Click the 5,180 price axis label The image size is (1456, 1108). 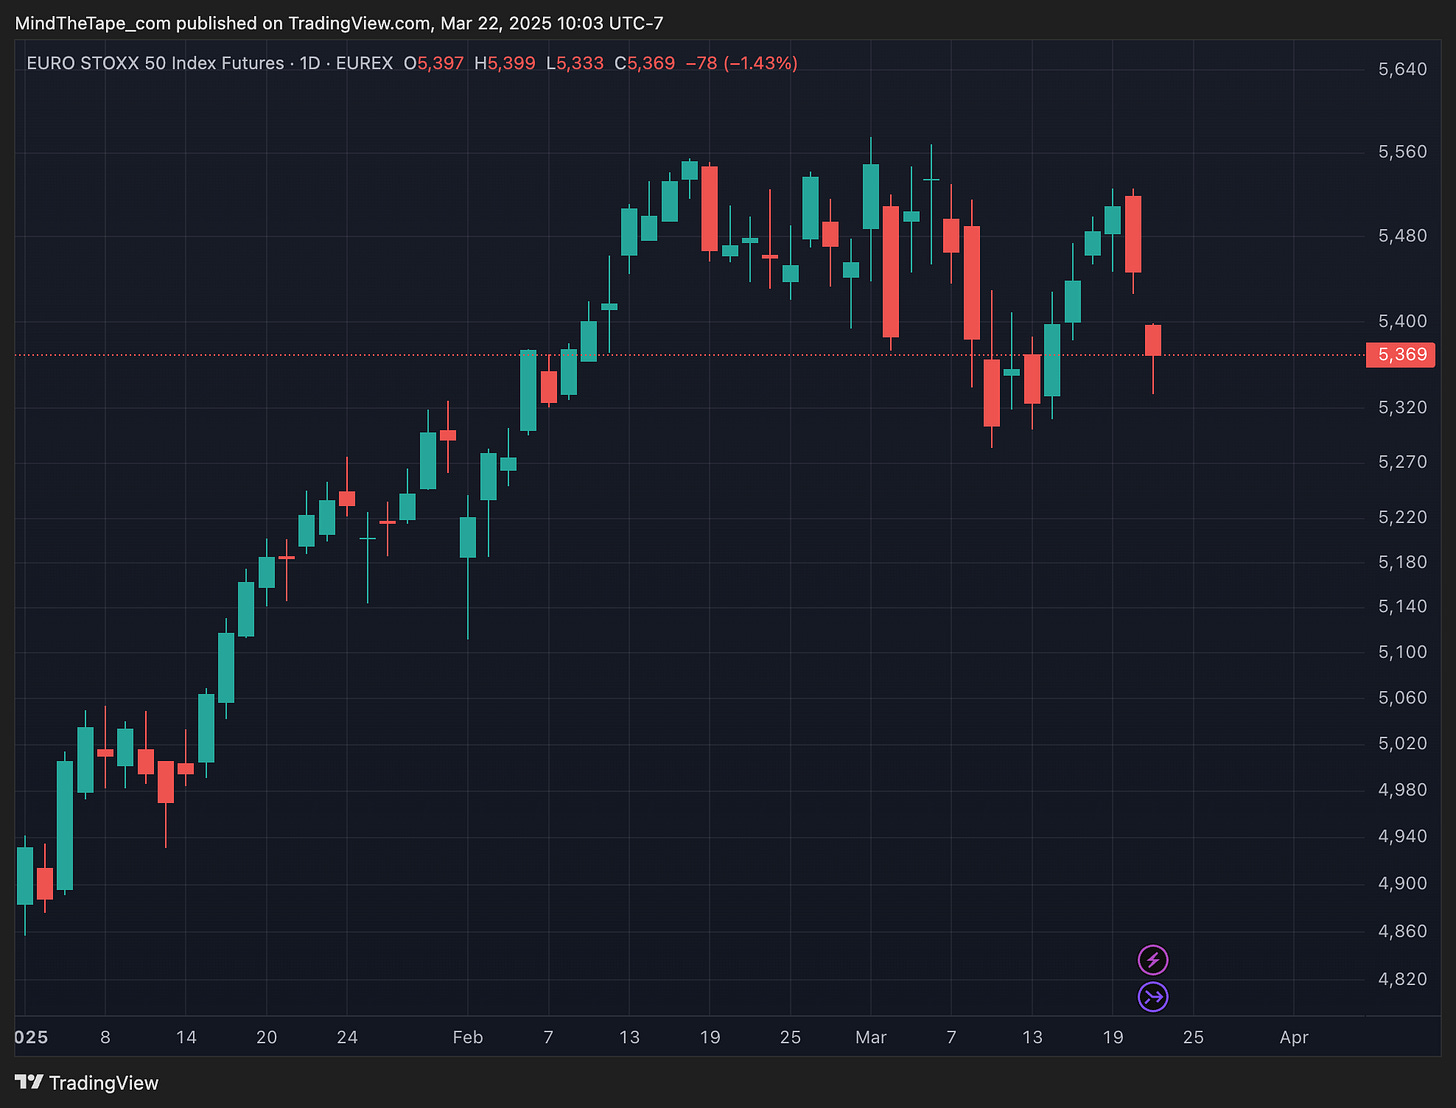1402,562
